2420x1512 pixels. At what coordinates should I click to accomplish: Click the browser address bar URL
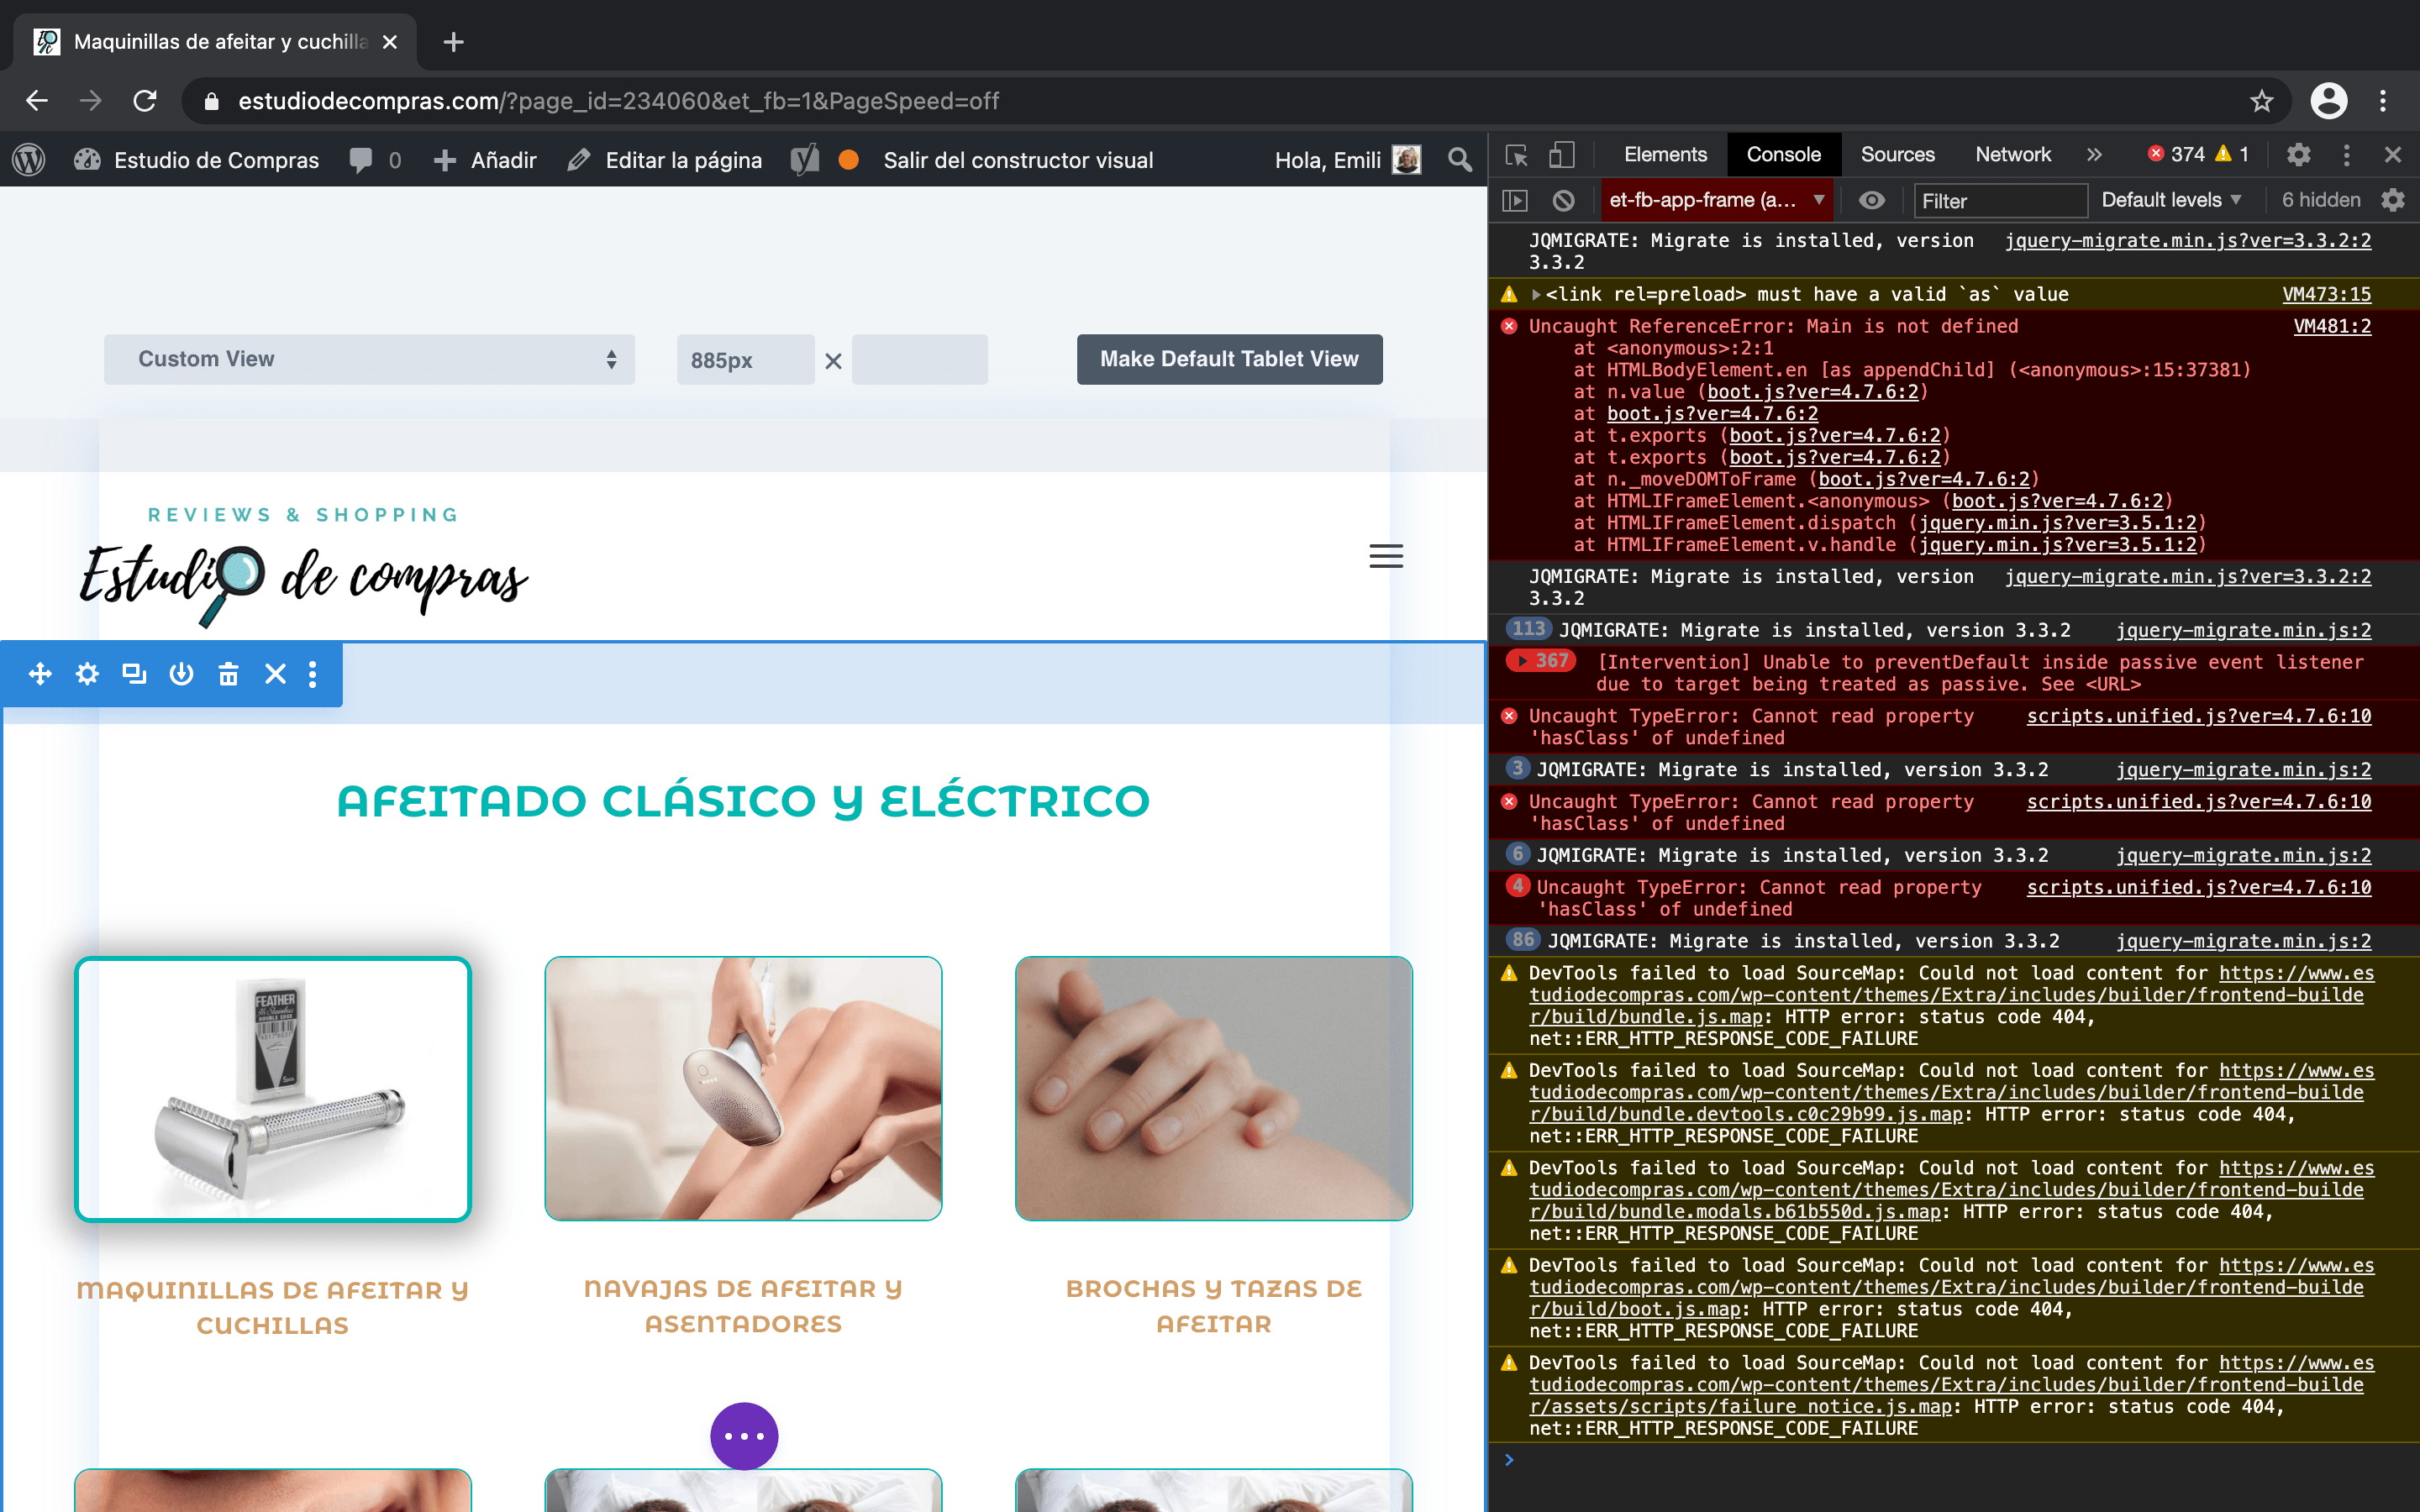point(618,101)
